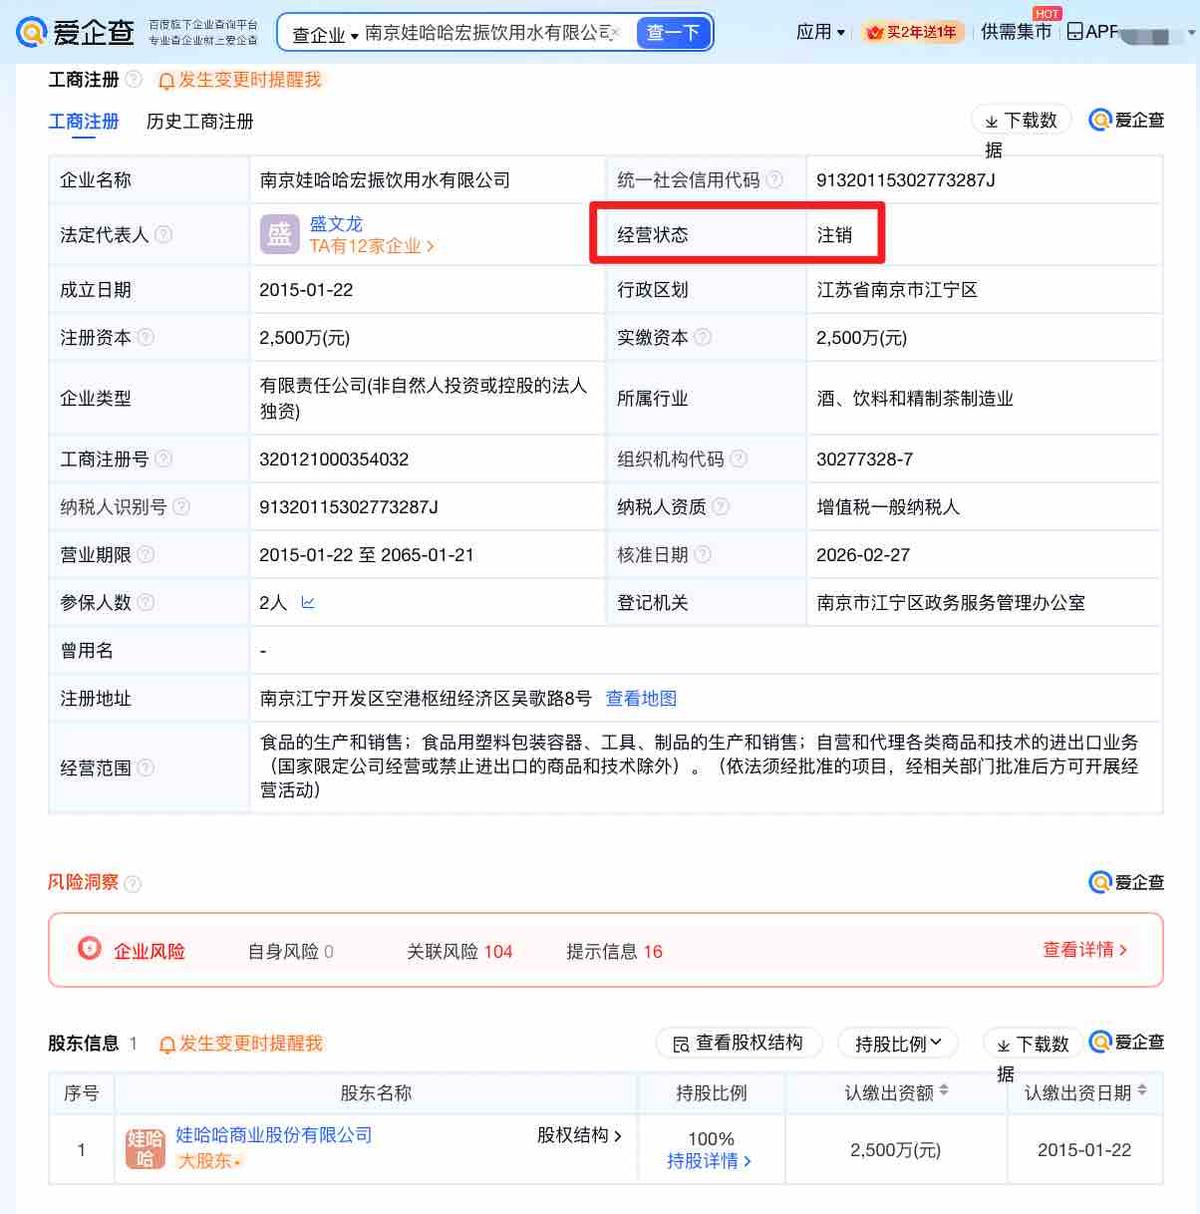Open the 持股比例 filter dropdown

coord(898,1043)
